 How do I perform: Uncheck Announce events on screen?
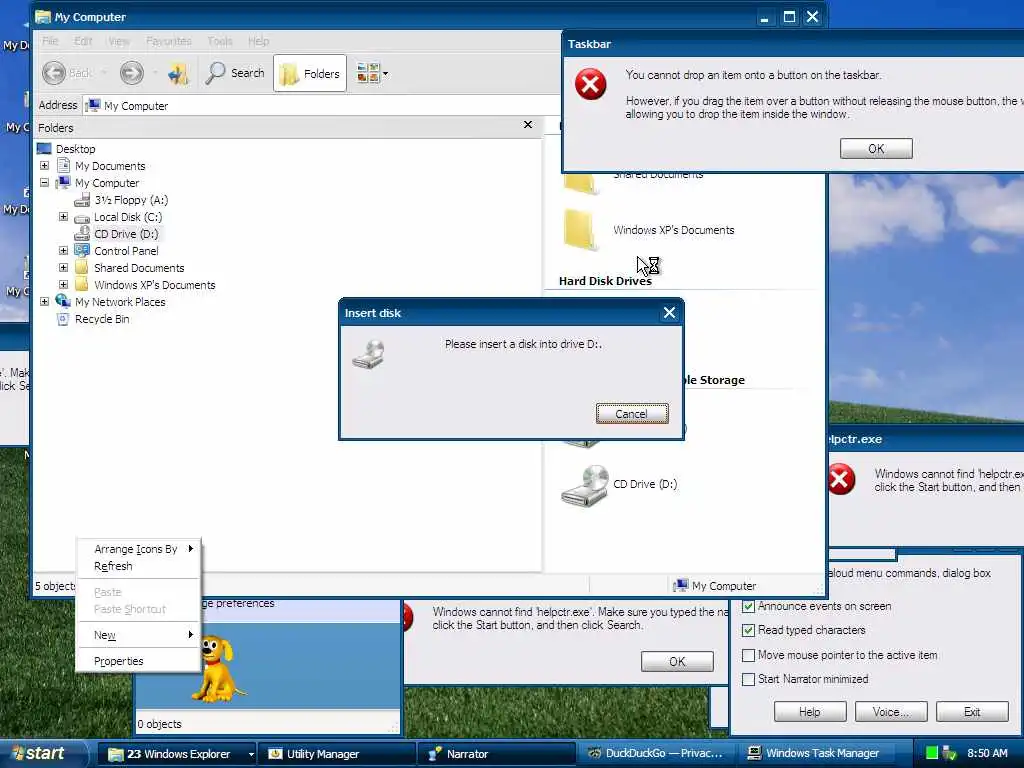coord(748,606)
